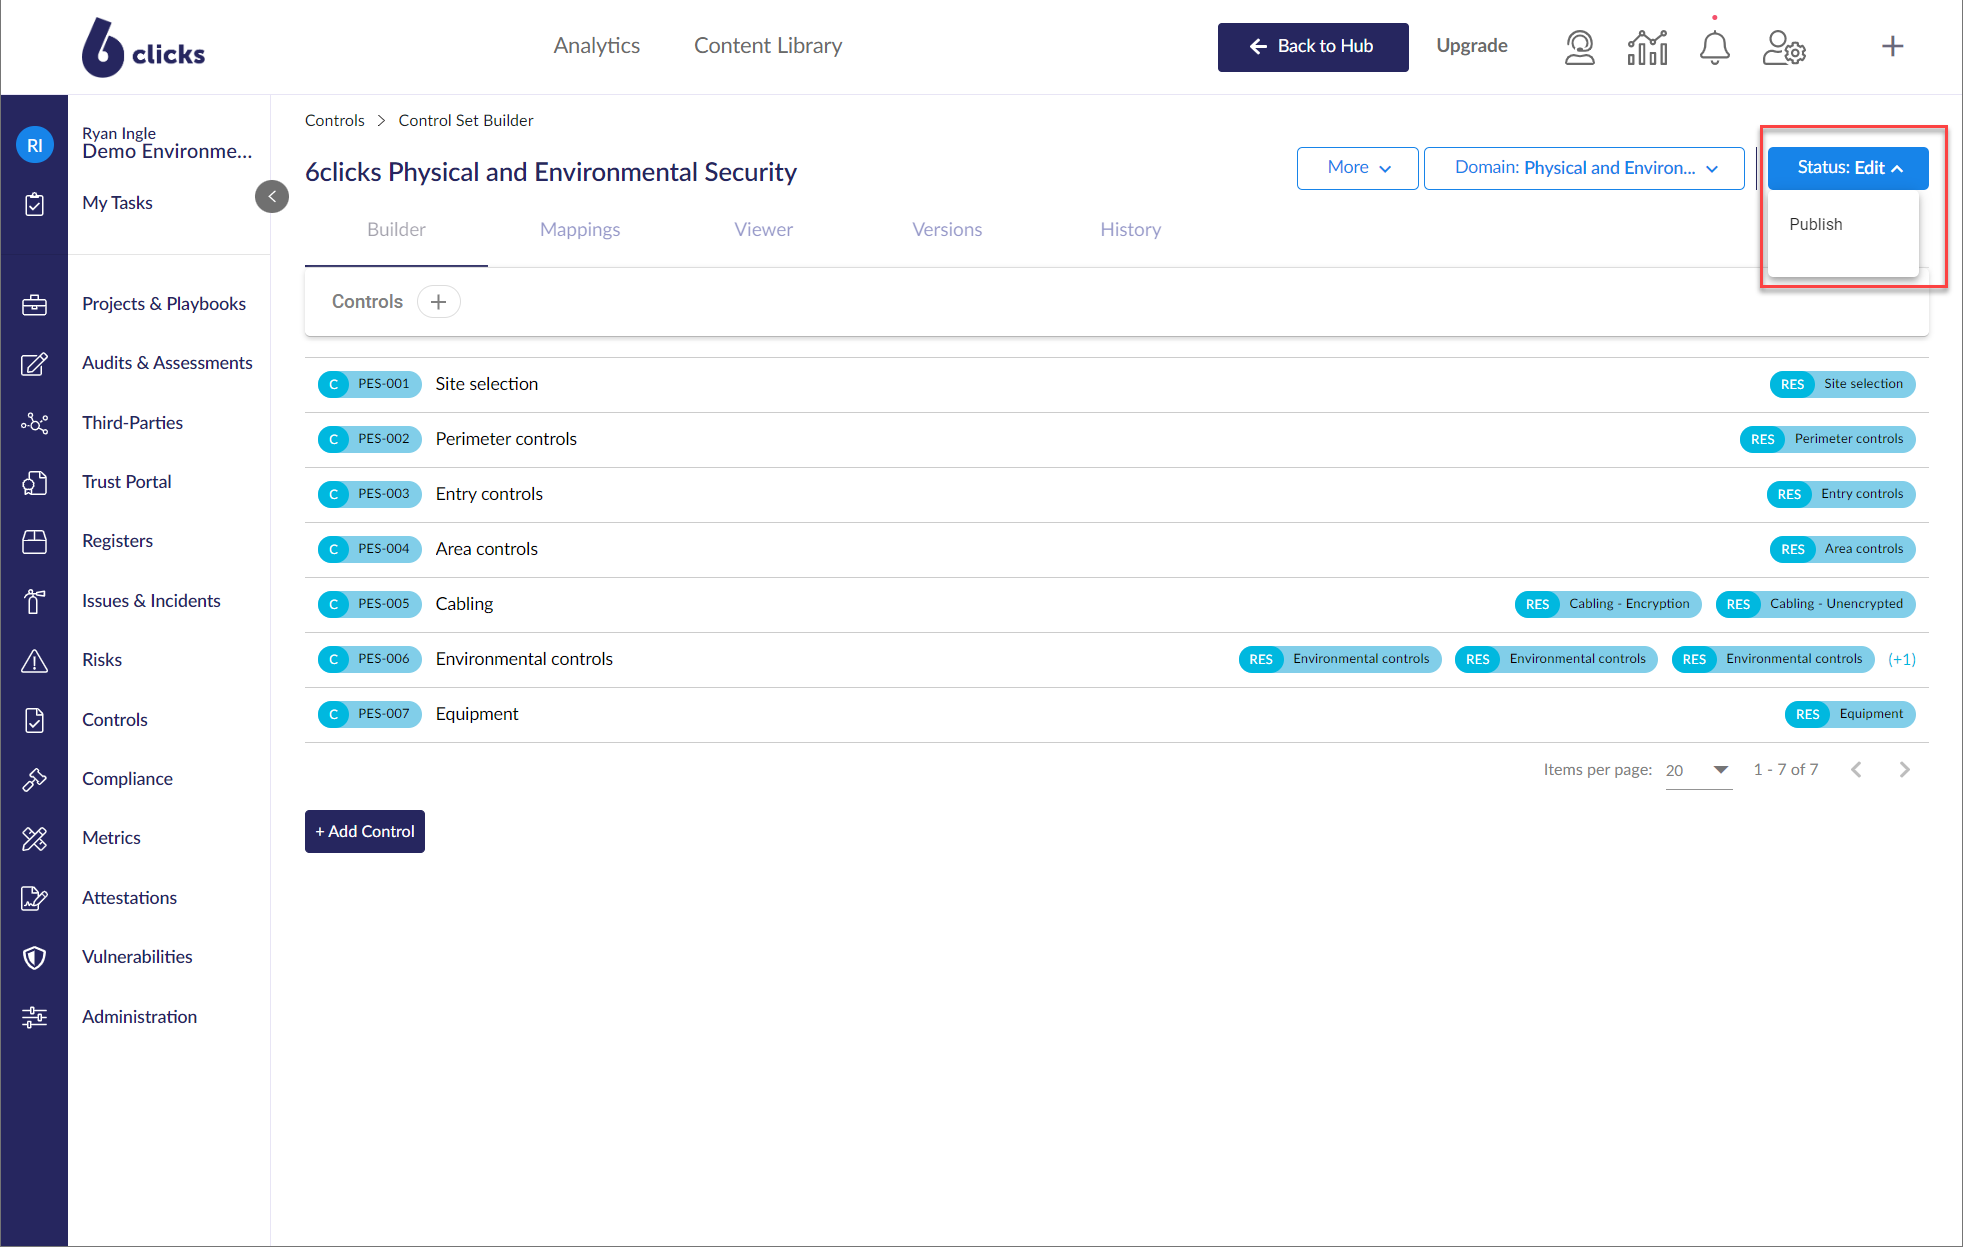Image resolution: width=1963 pixels, height=1247 pixels.
Task: Open the PES-003 Entry controls row
Action: click(1117, 494)
